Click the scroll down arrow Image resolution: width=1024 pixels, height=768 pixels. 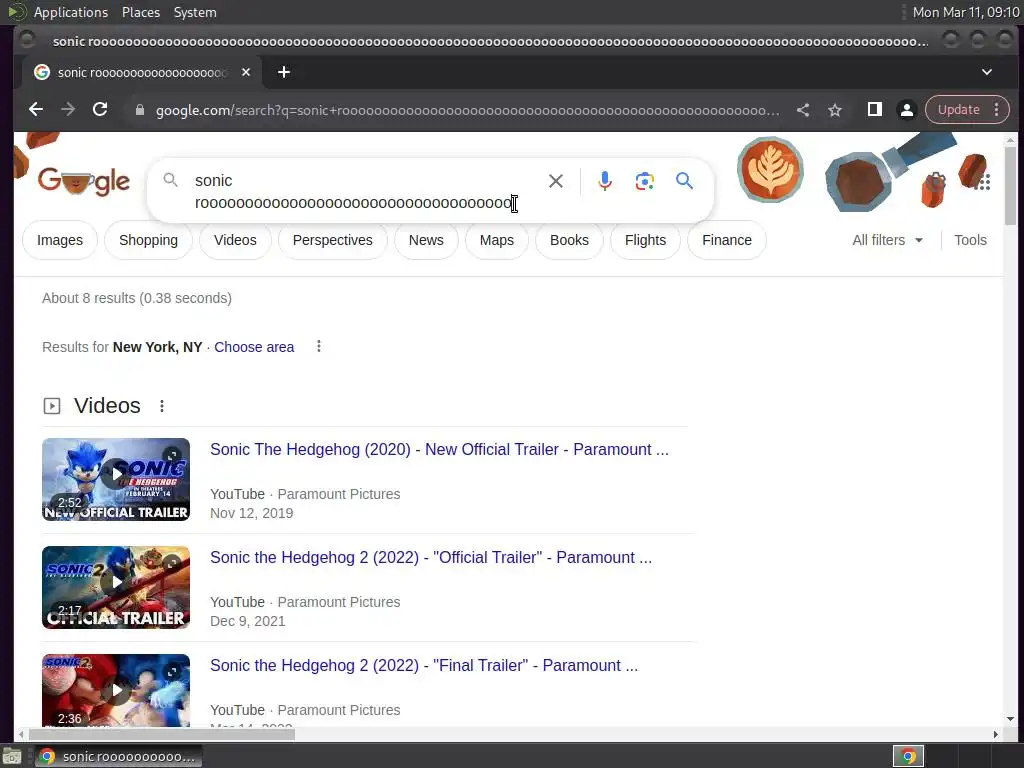(x=1010, y=718)
